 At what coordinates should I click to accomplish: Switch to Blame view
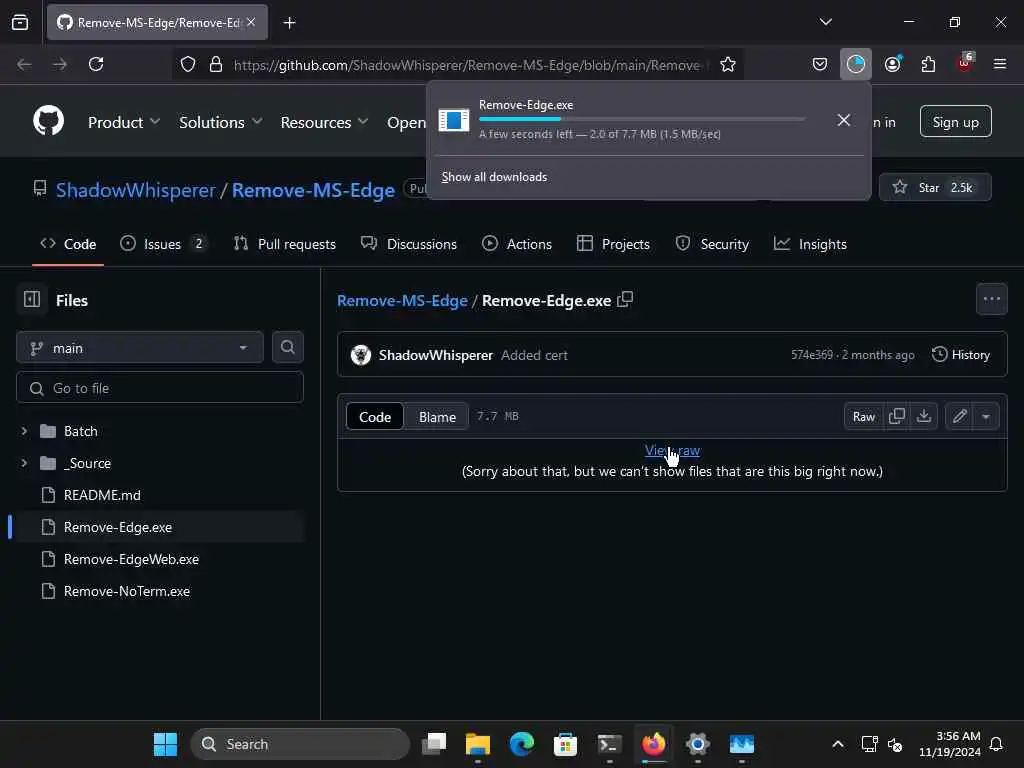[x=437, y=417]
